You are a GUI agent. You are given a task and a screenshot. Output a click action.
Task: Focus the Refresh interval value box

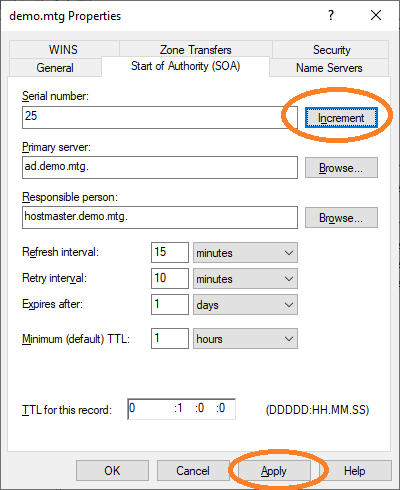(170, 252)
